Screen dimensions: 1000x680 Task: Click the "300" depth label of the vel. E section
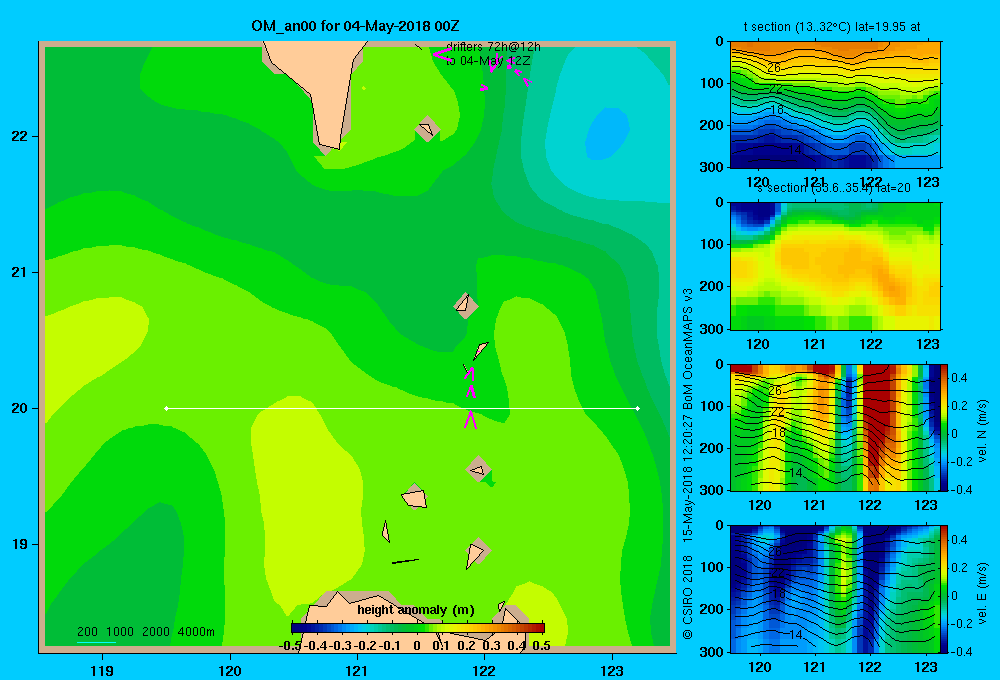(x=713, y=652)
